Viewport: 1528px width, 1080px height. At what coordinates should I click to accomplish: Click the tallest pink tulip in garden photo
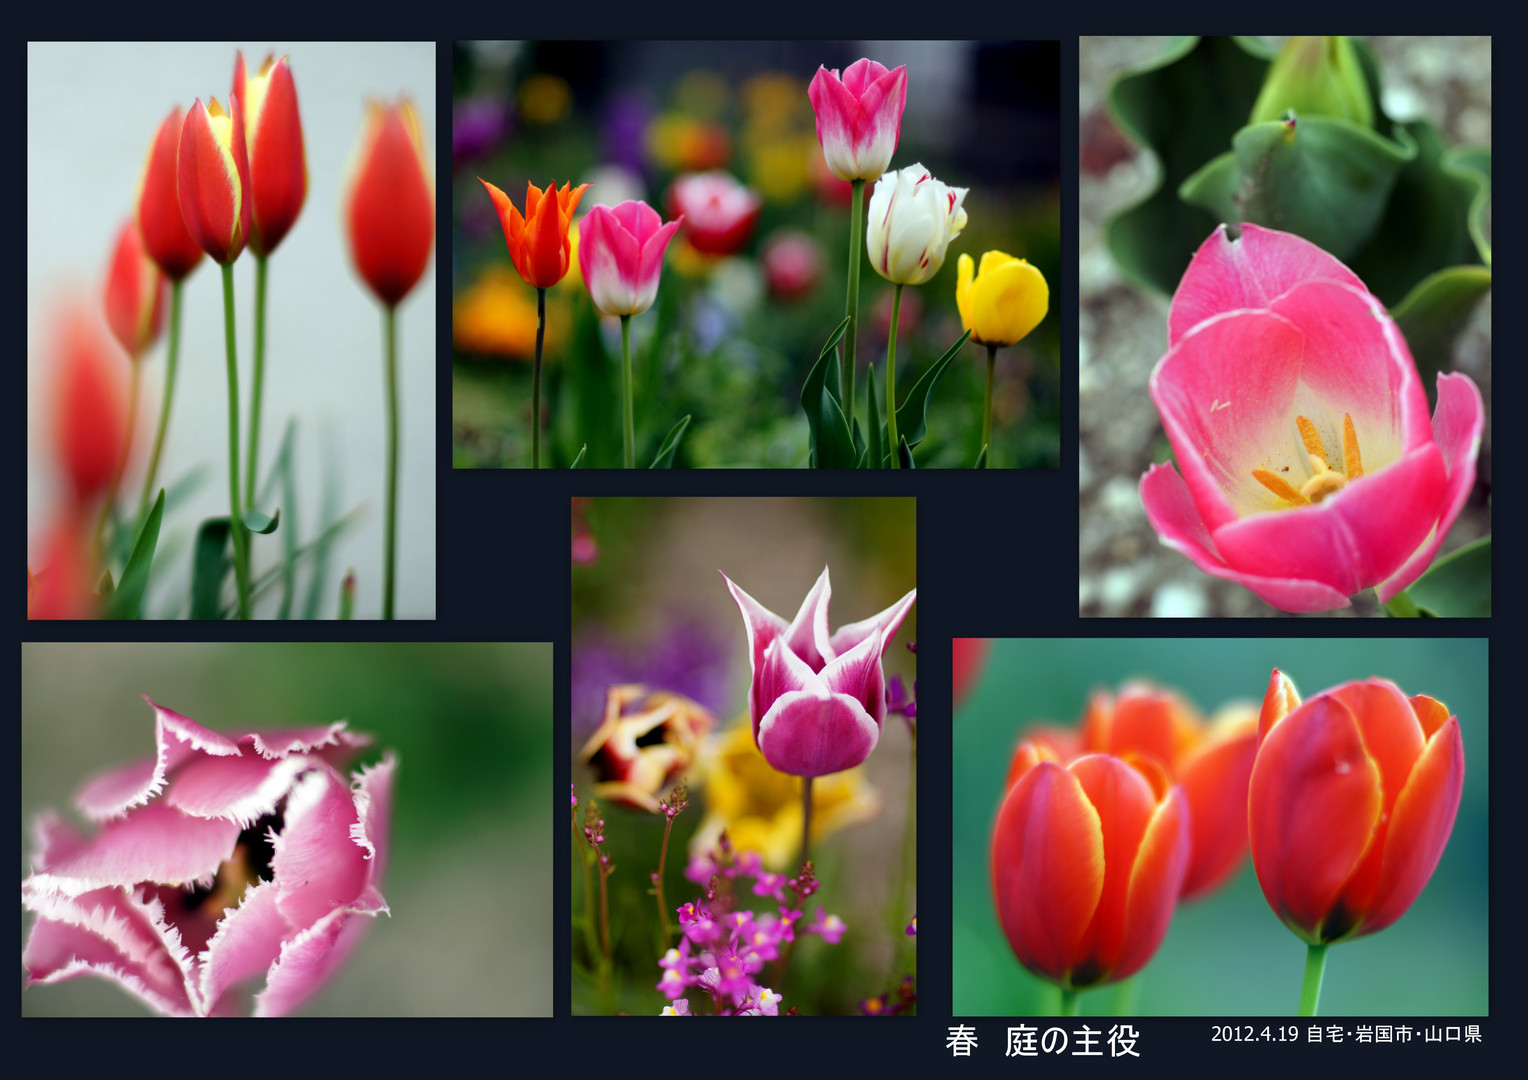tap(857, 118)
